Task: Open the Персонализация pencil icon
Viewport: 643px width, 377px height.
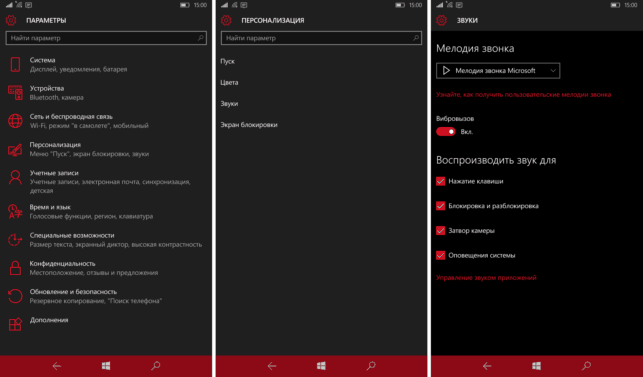Action: click(x=15, y=149)
